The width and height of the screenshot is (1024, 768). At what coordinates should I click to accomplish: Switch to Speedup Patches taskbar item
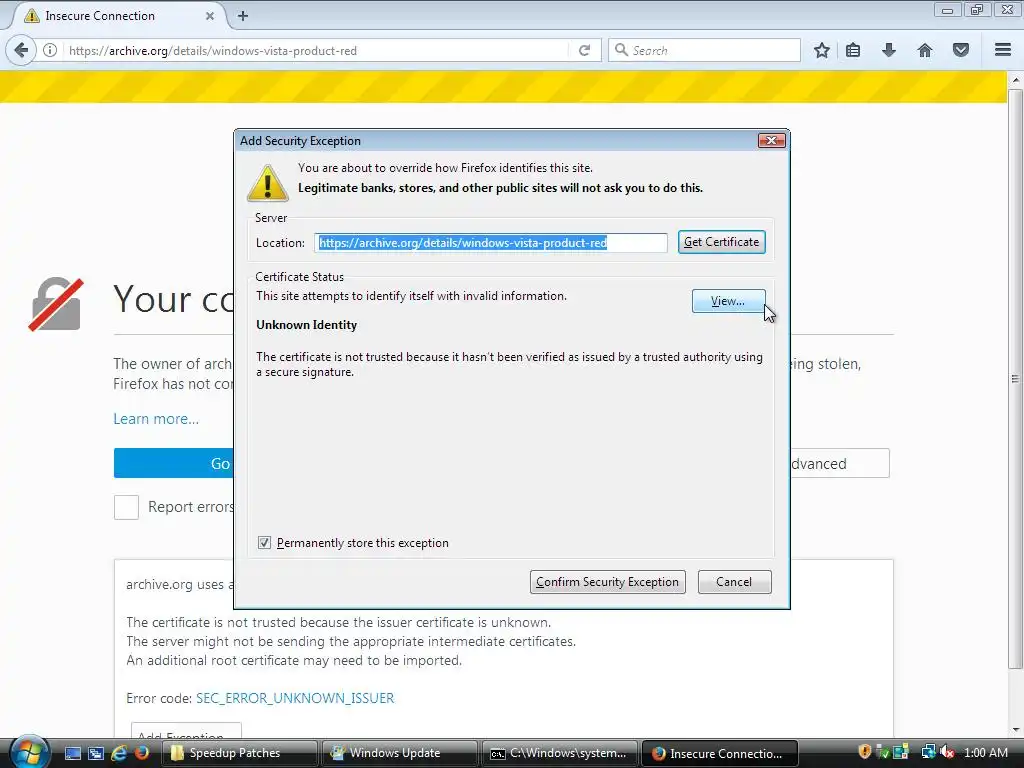[240, 753]
